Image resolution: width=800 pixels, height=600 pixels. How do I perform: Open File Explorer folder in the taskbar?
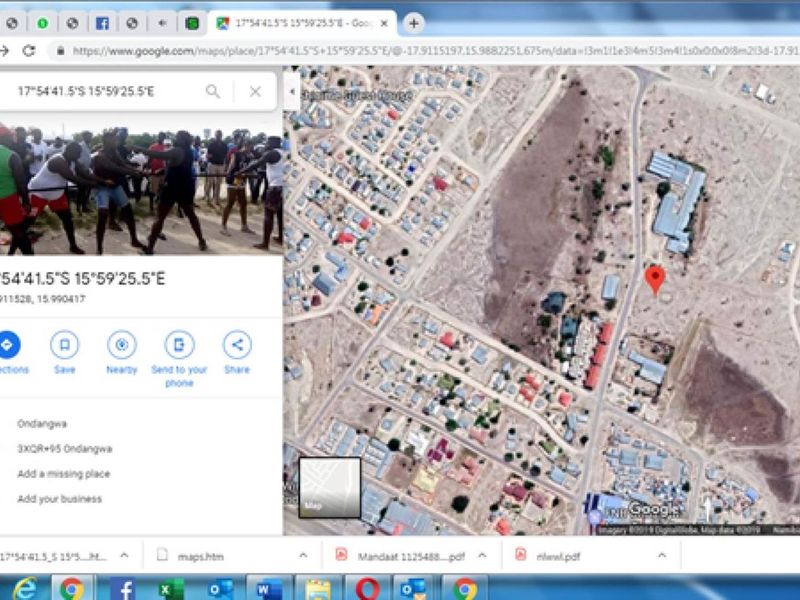pos(318,588)
